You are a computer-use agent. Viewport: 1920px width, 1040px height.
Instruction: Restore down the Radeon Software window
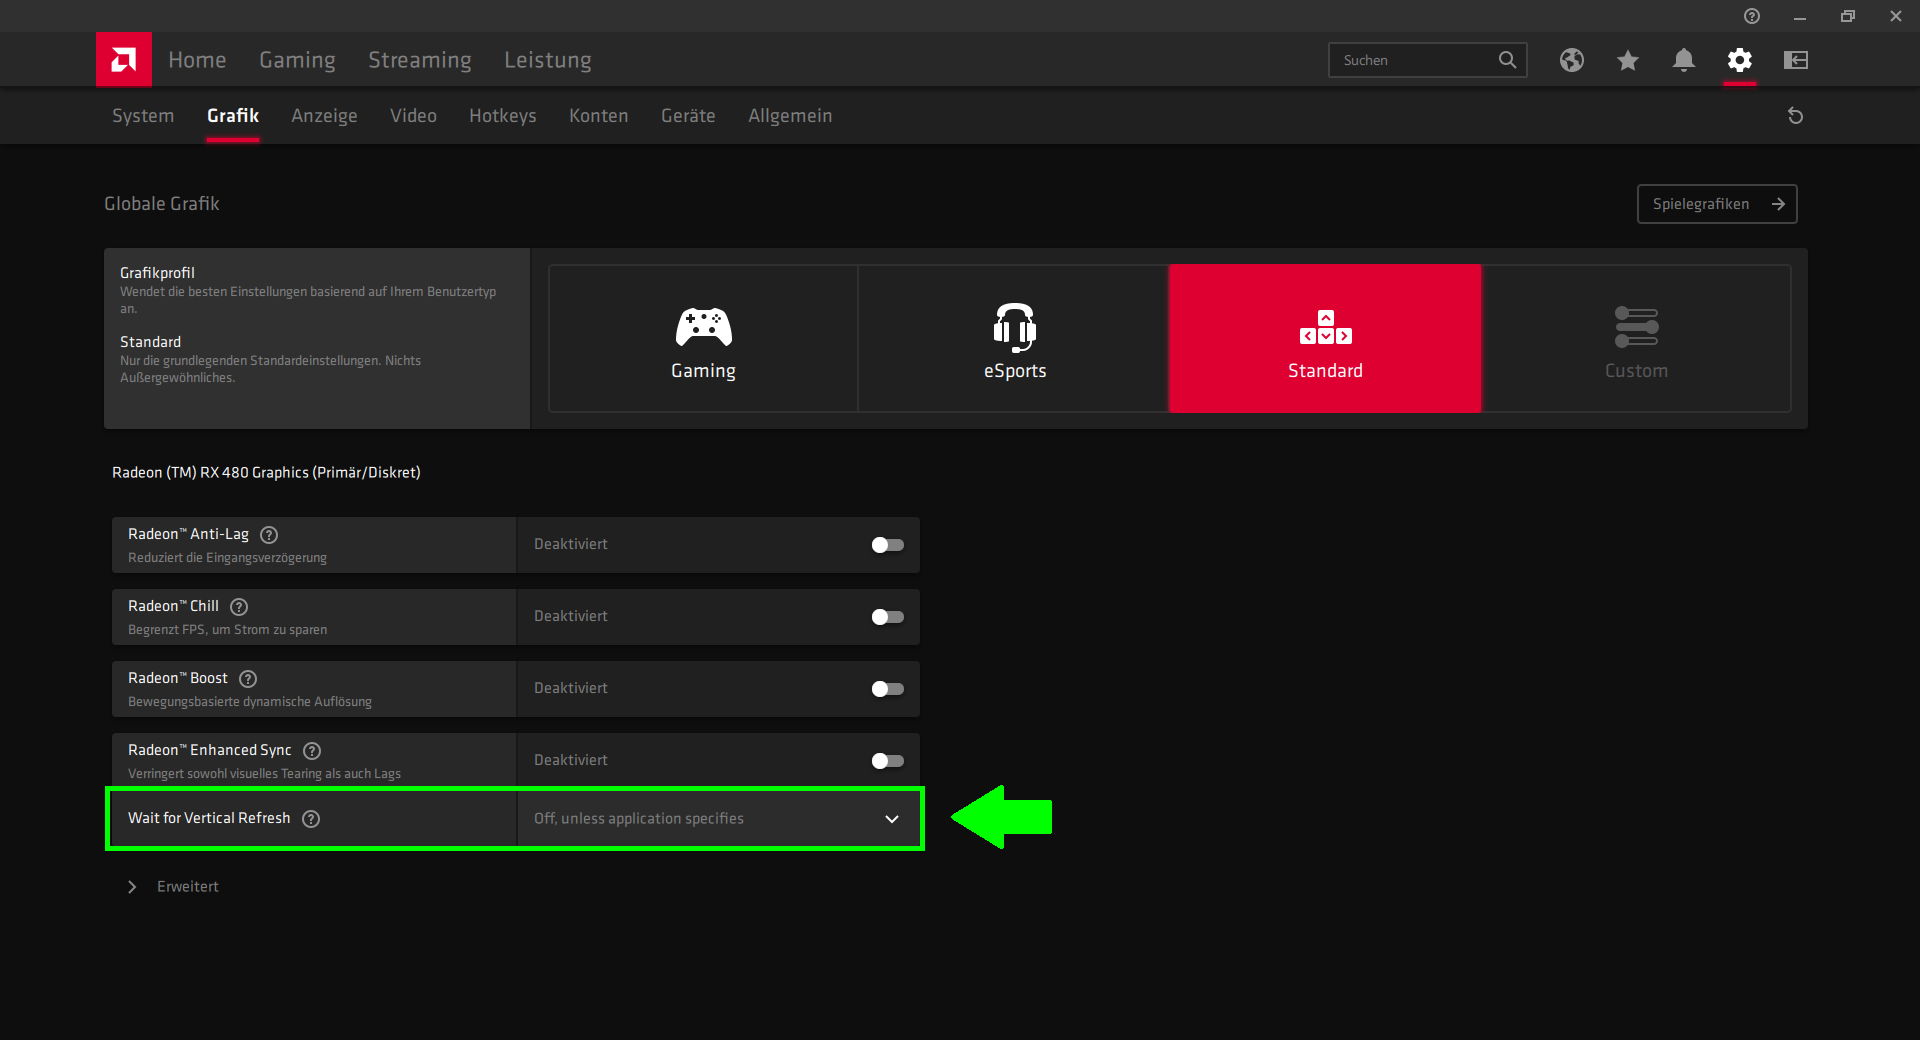[x=1848, y=16]
